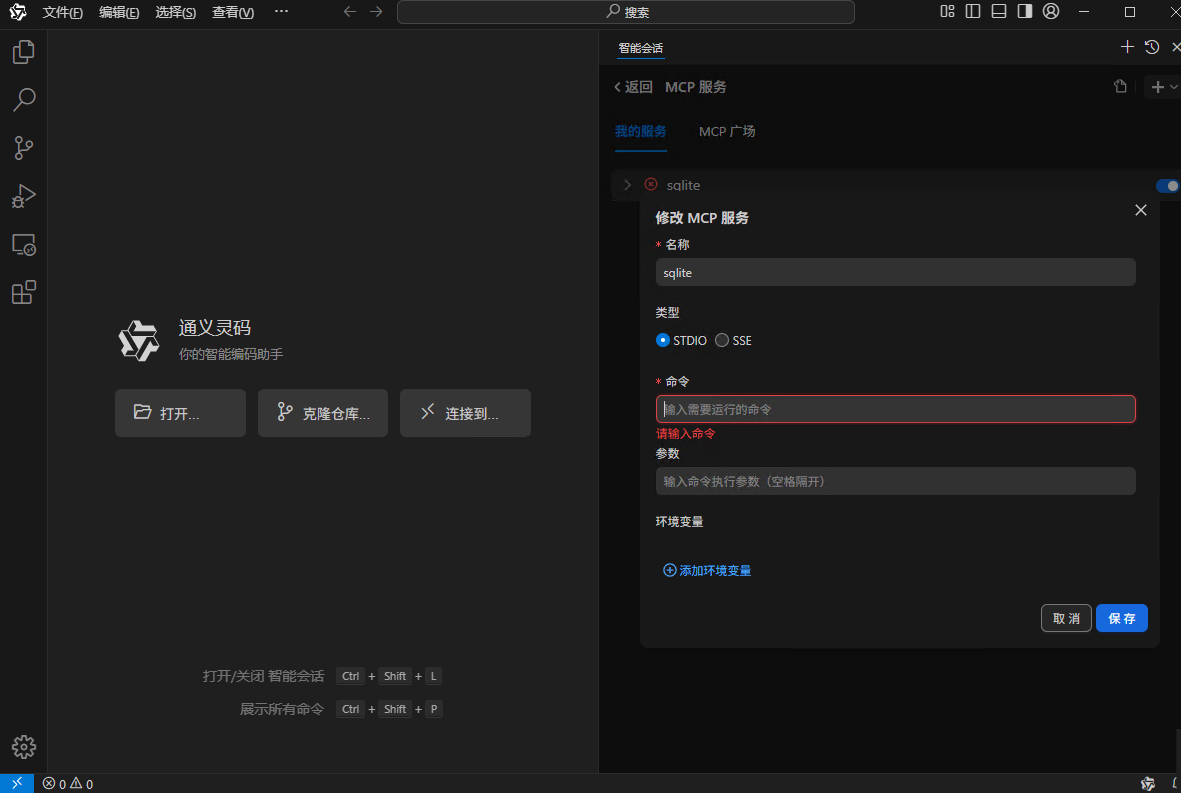Expand the sqlite service row

tap(627, 185)
